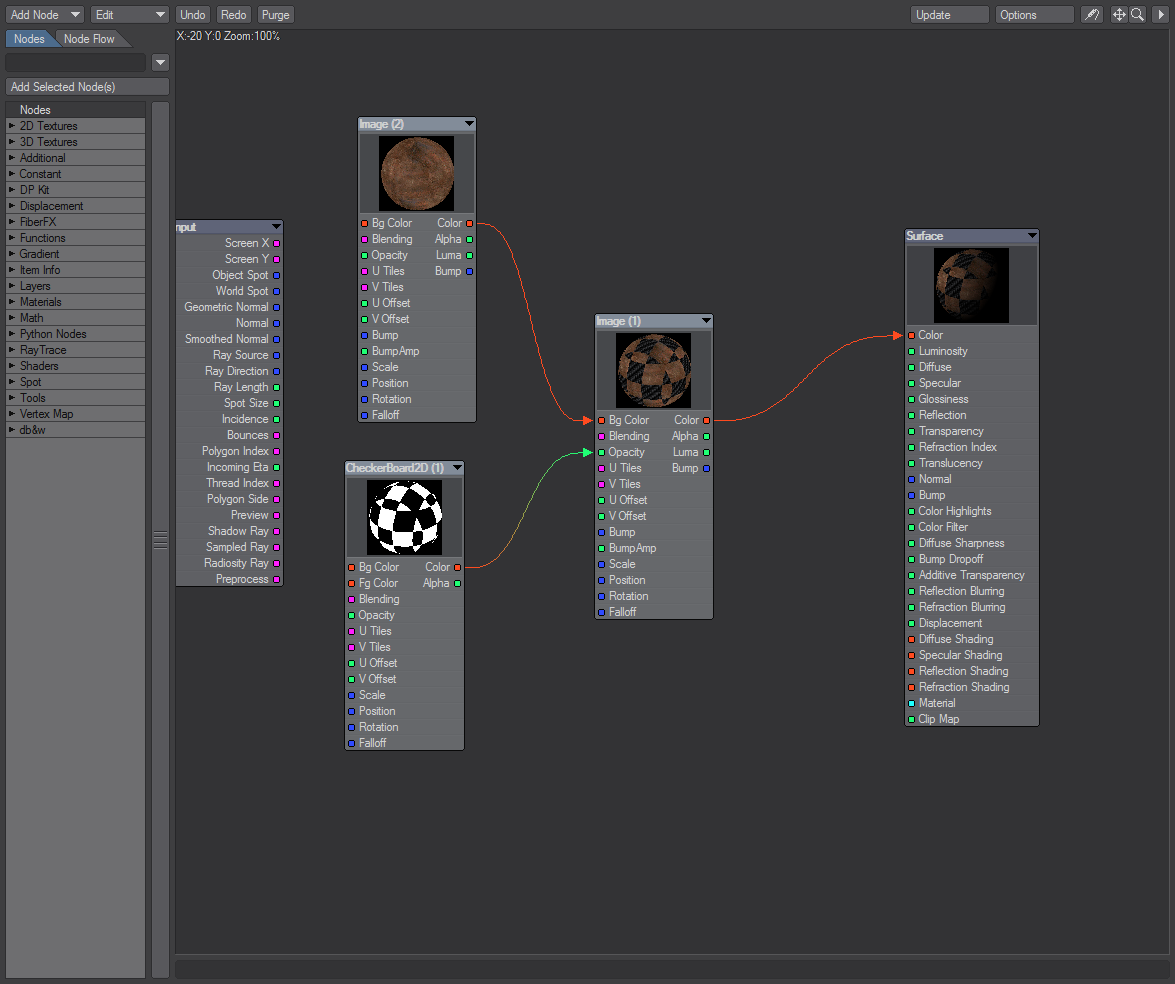The height and width of the screenshot is (984, 1175).
Task: Activate the pan view cross-arrows icon
Action: click(x=1119, y=15)
